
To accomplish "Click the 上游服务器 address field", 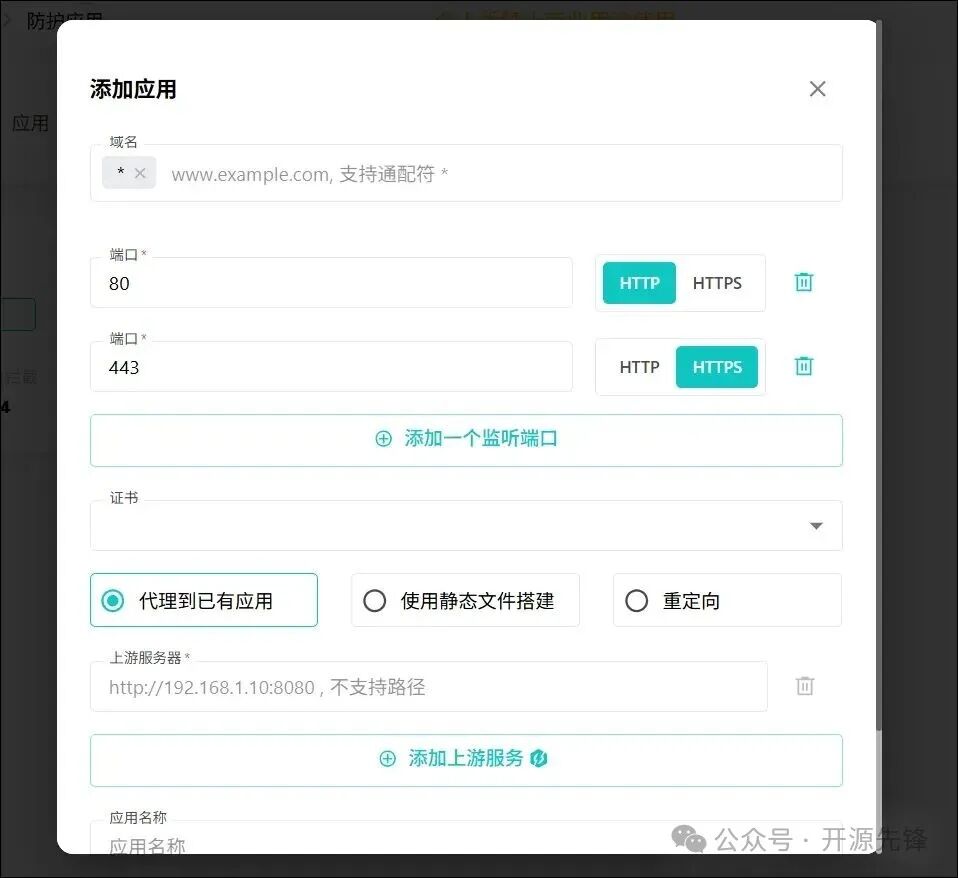I will tap(428, 687).
